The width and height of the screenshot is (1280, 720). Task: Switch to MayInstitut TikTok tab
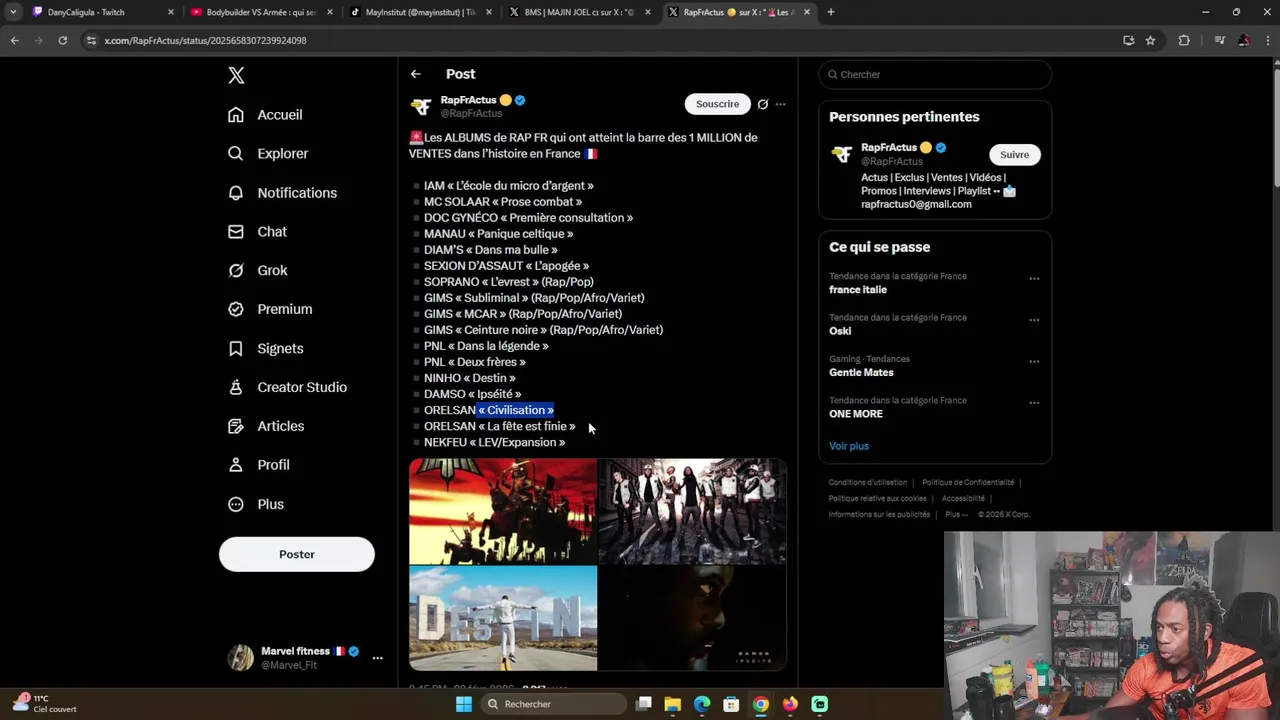click(419, 12)
